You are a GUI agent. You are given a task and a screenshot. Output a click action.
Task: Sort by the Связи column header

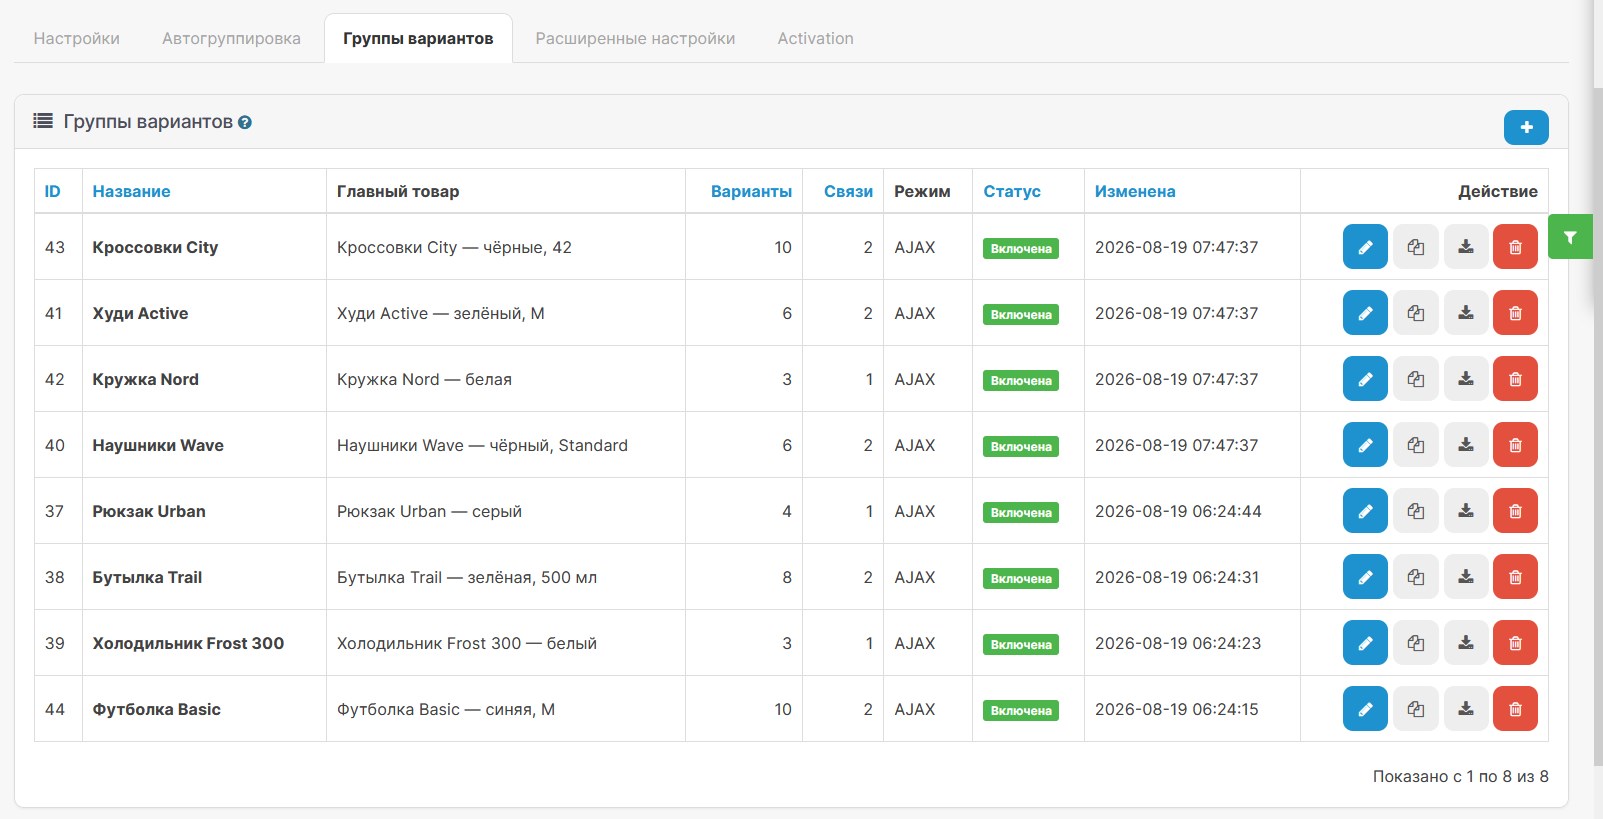[x=848, y=191]
